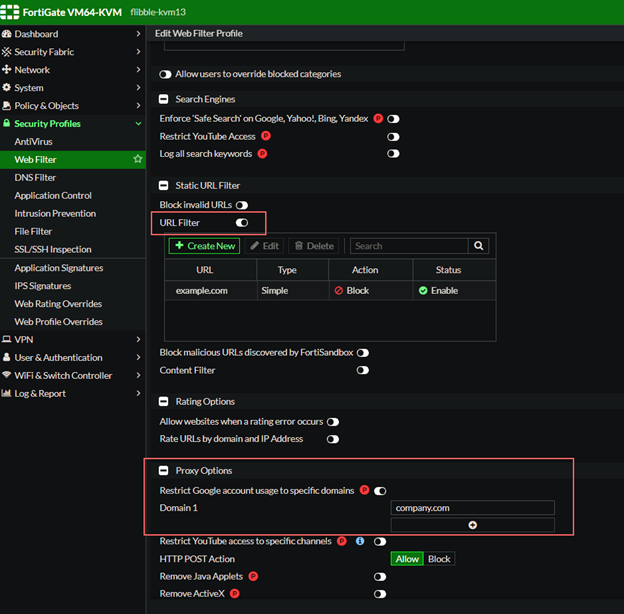Collapse the Proxy Options section icon
The width and height of the screenshot is (624, 614).
164,471
